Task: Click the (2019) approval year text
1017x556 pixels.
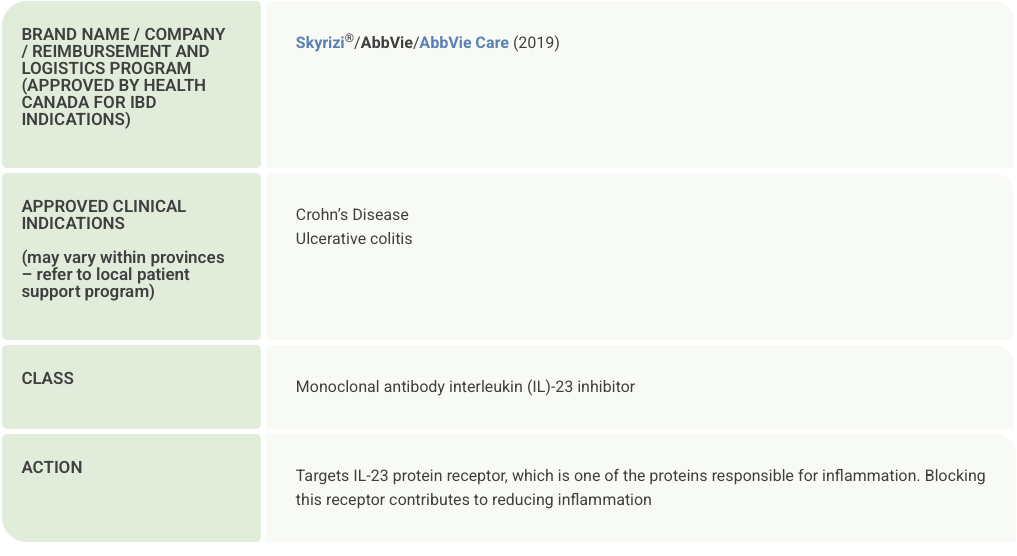Action: 537,43
